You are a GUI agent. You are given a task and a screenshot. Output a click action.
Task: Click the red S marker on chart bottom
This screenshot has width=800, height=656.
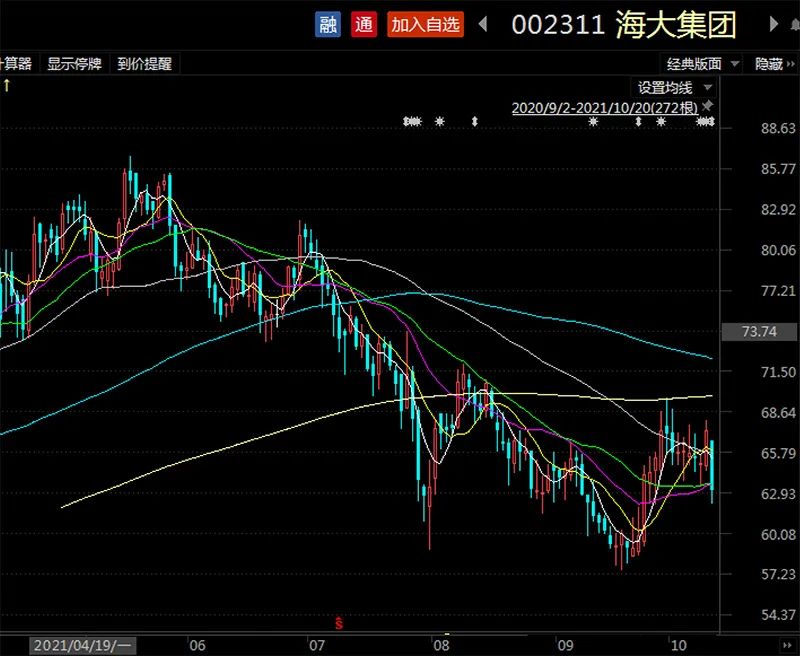point(339,623)
